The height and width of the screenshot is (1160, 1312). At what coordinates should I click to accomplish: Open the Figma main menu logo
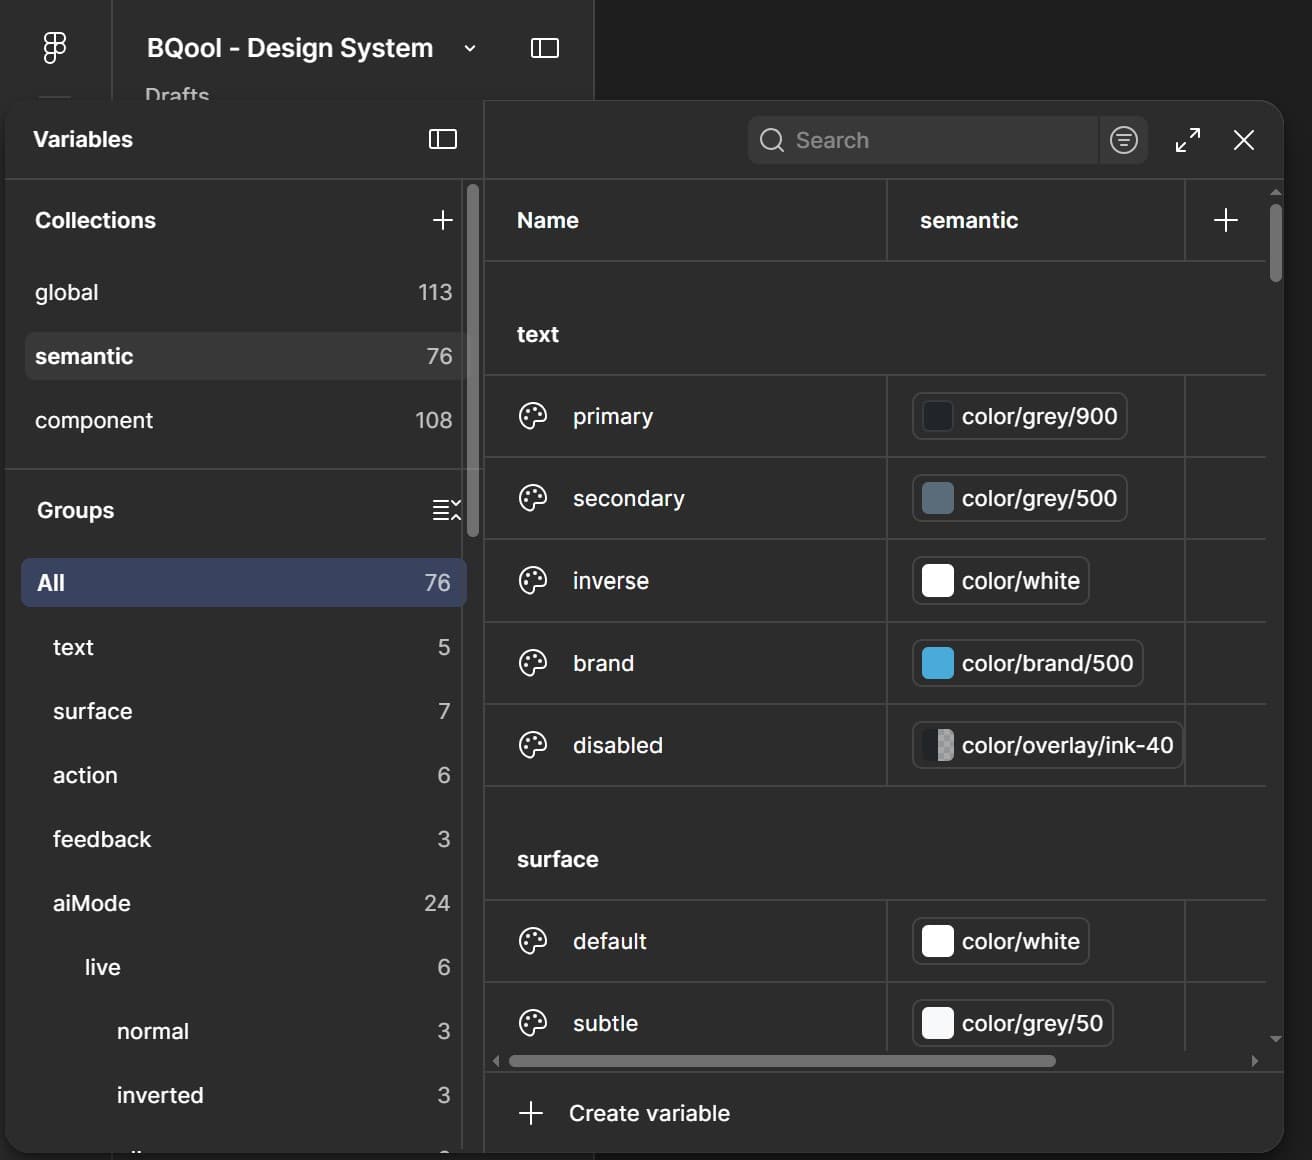click(x=55, y=47)
